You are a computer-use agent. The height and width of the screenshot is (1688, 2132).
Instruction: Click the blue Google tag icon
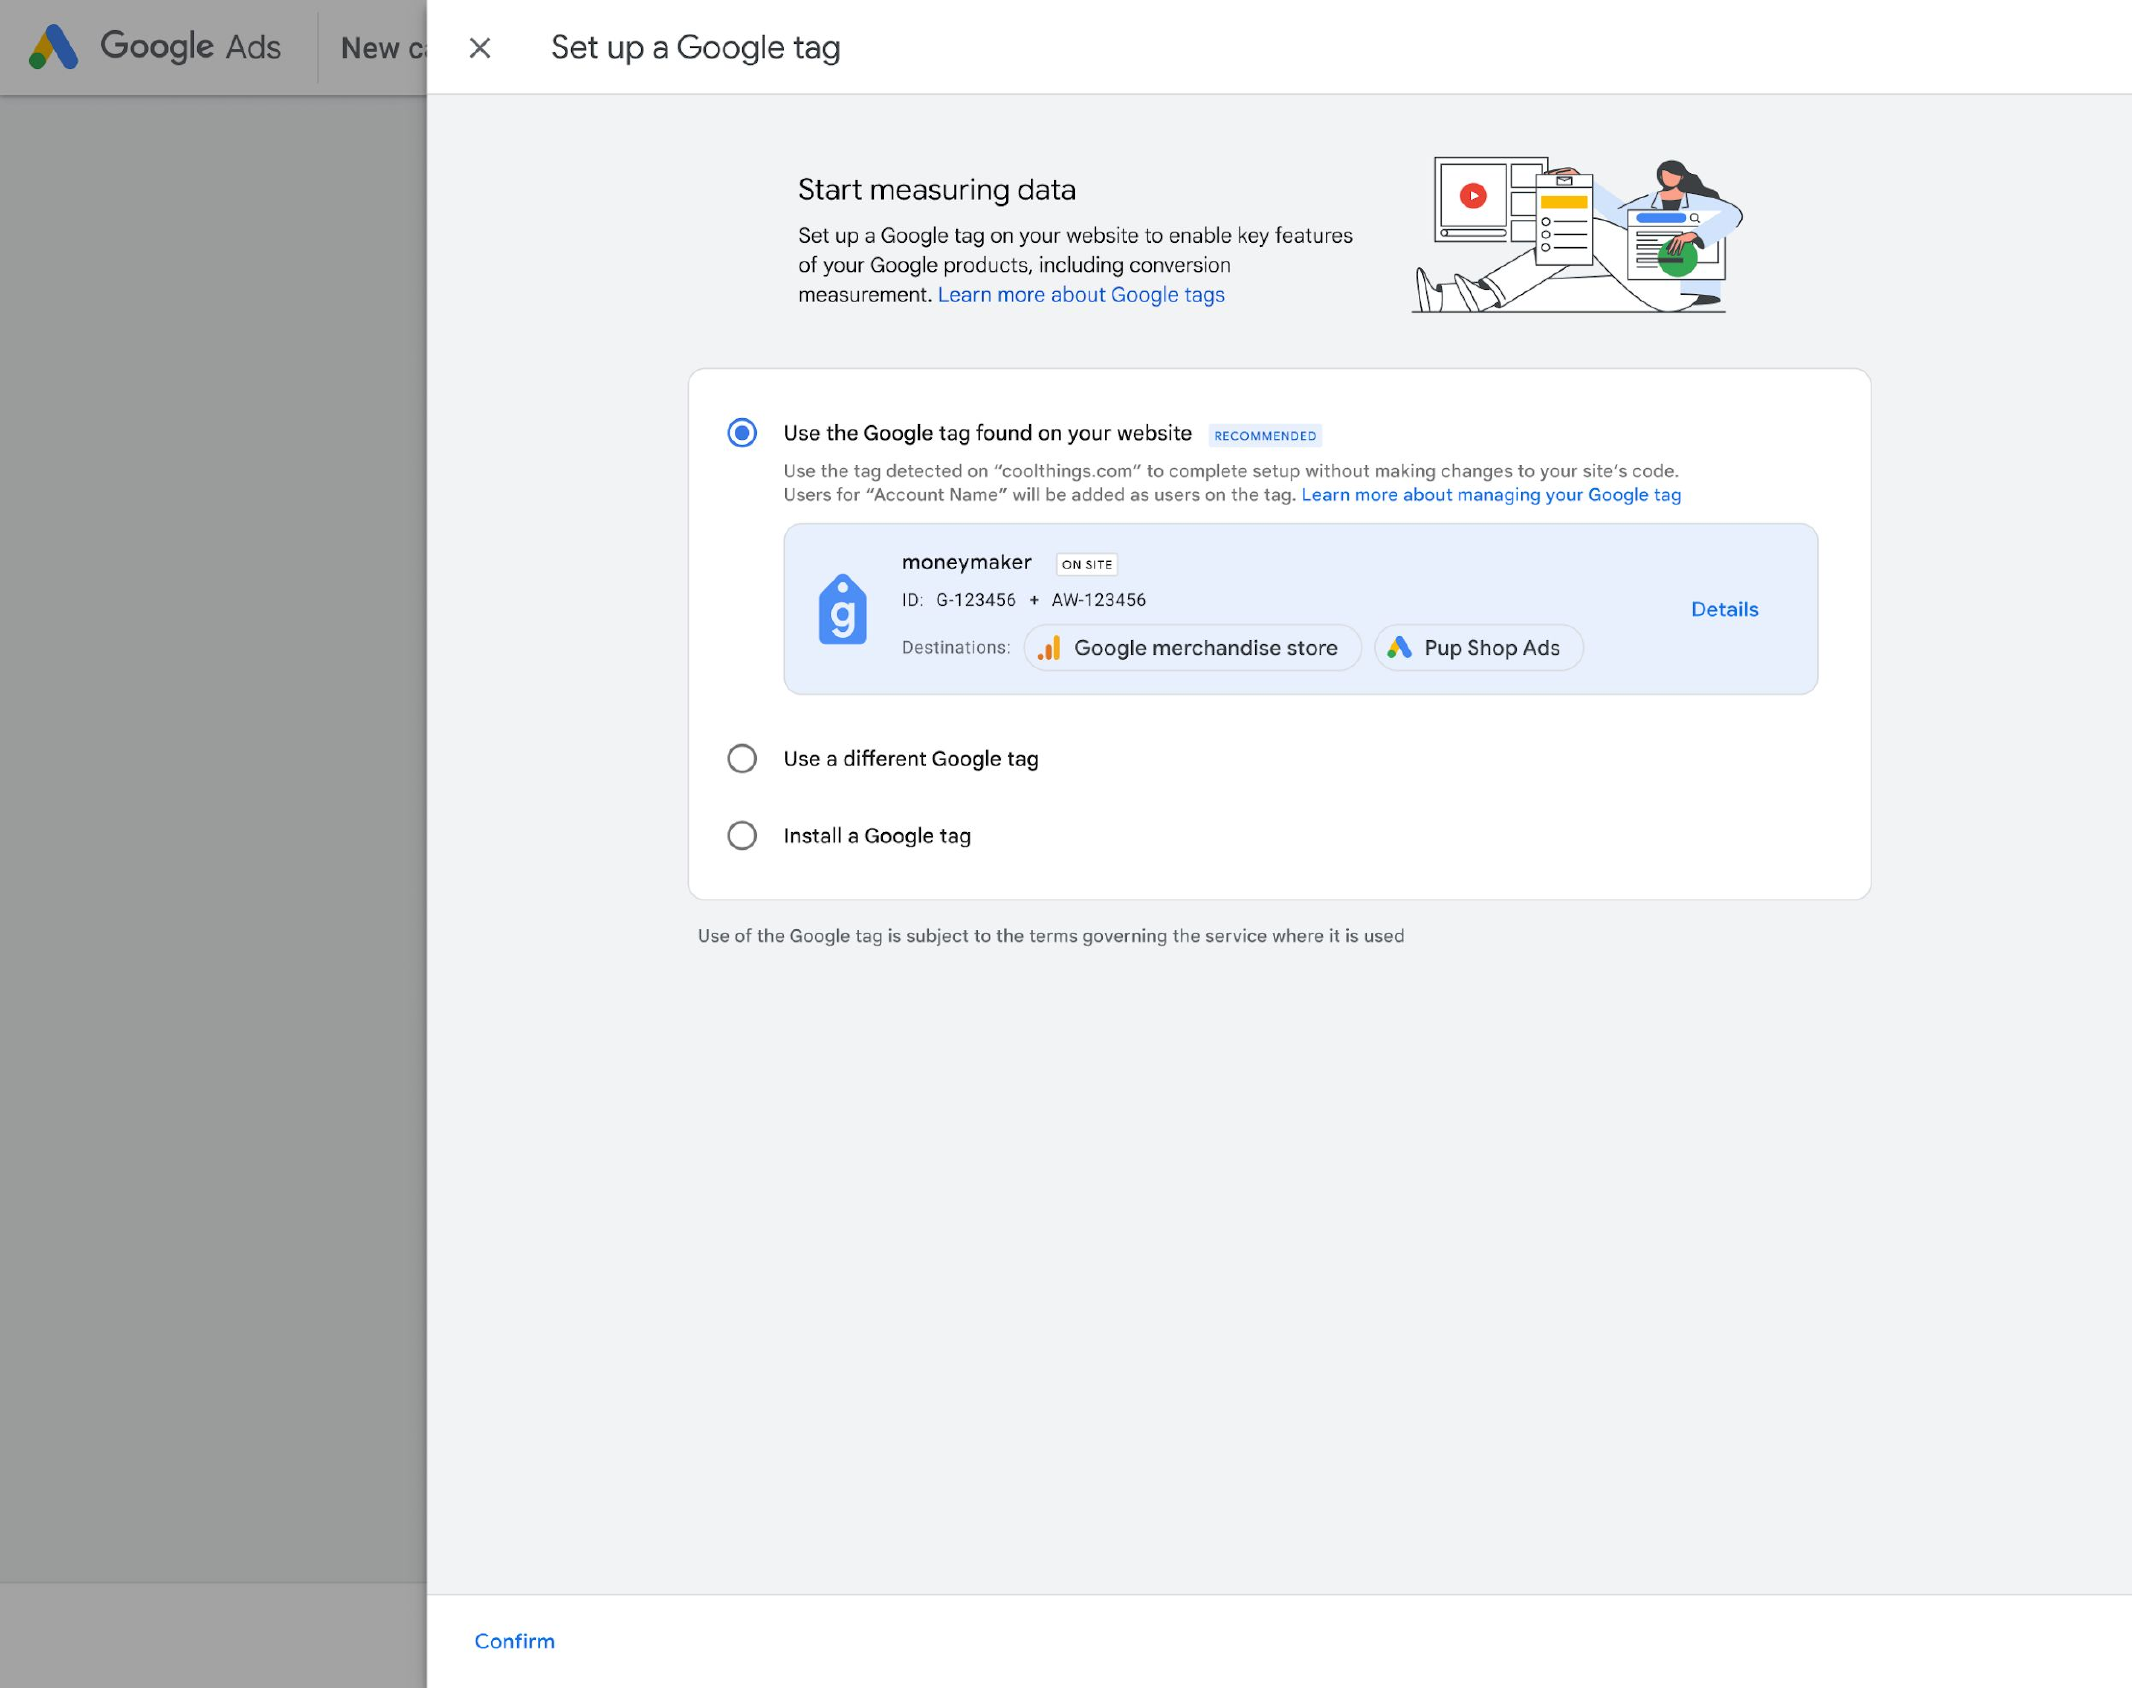click(x=842, y=609)
